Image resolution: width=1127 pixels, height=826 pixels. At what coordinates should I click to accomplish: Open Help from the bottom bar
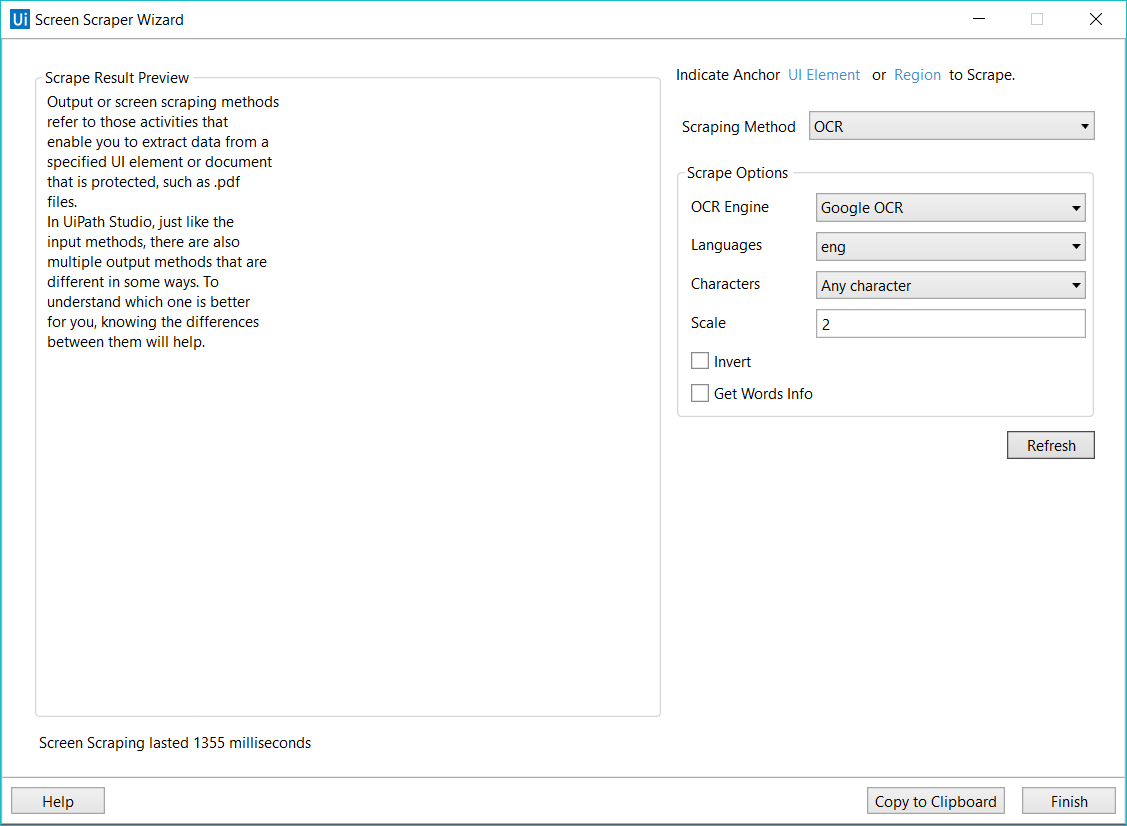[x=58, y=801]
